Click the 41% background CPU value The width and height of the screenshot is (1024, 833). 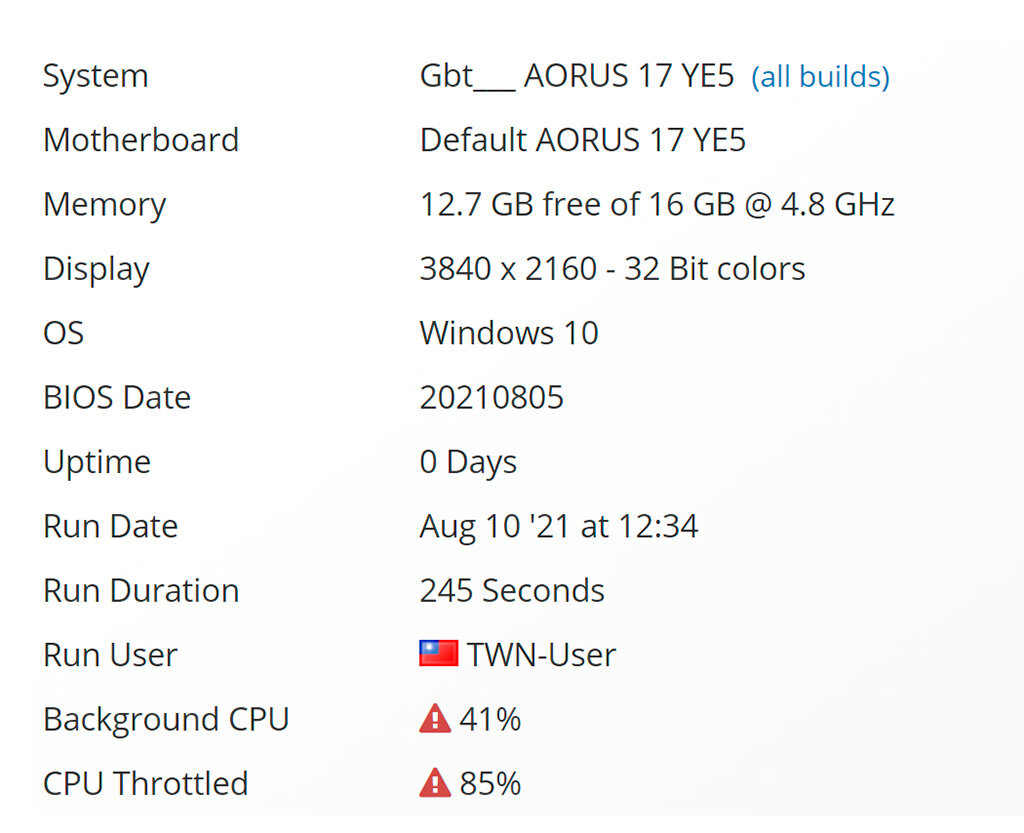[490, 719]
